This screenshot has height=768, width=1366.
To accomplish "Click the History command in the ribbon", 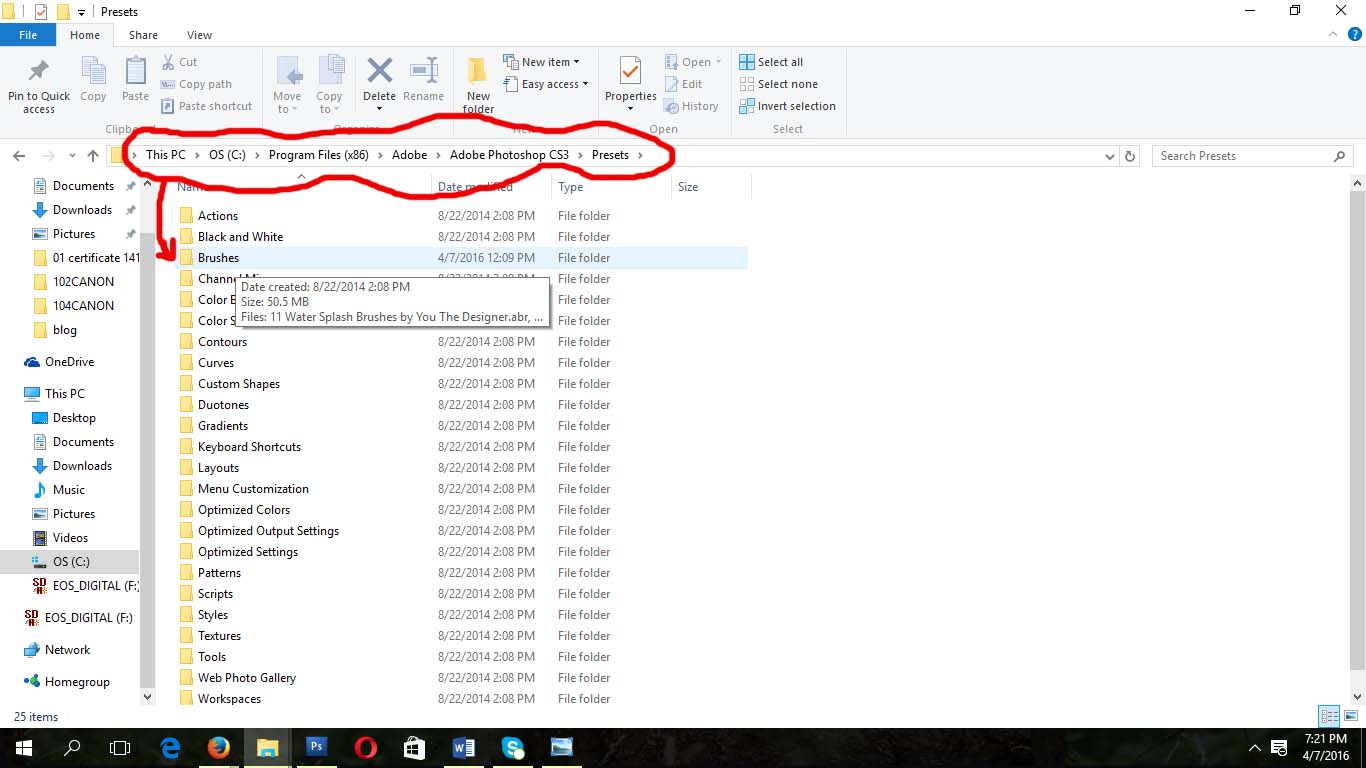I will point(690,106).
